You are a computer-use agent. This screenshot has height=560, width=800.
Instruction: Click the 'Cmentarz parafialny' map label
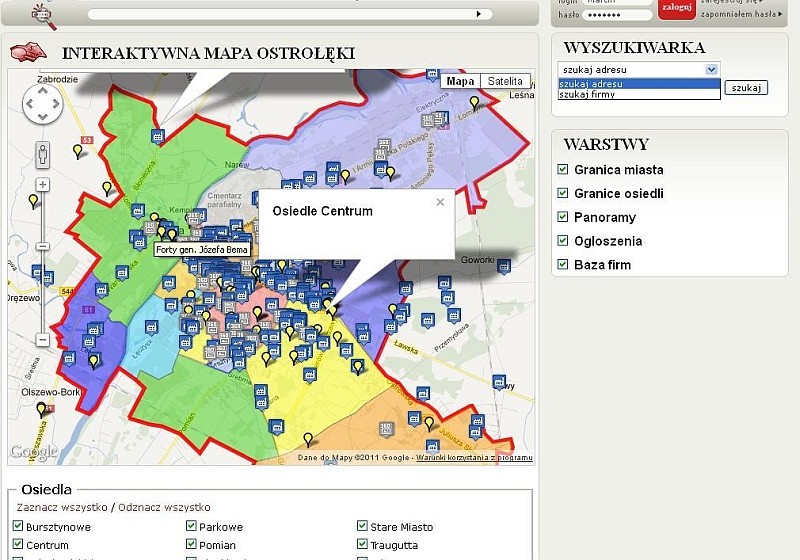point(224,200)
